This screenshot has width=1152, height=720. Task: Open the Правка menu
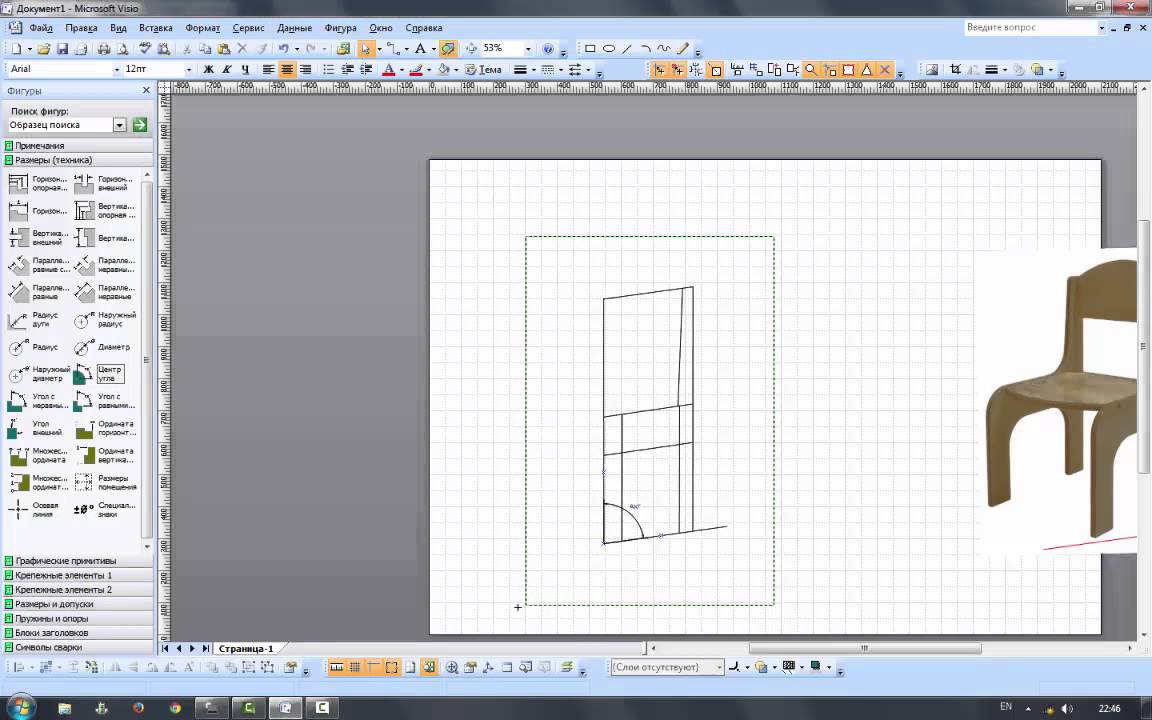point(82,28)
